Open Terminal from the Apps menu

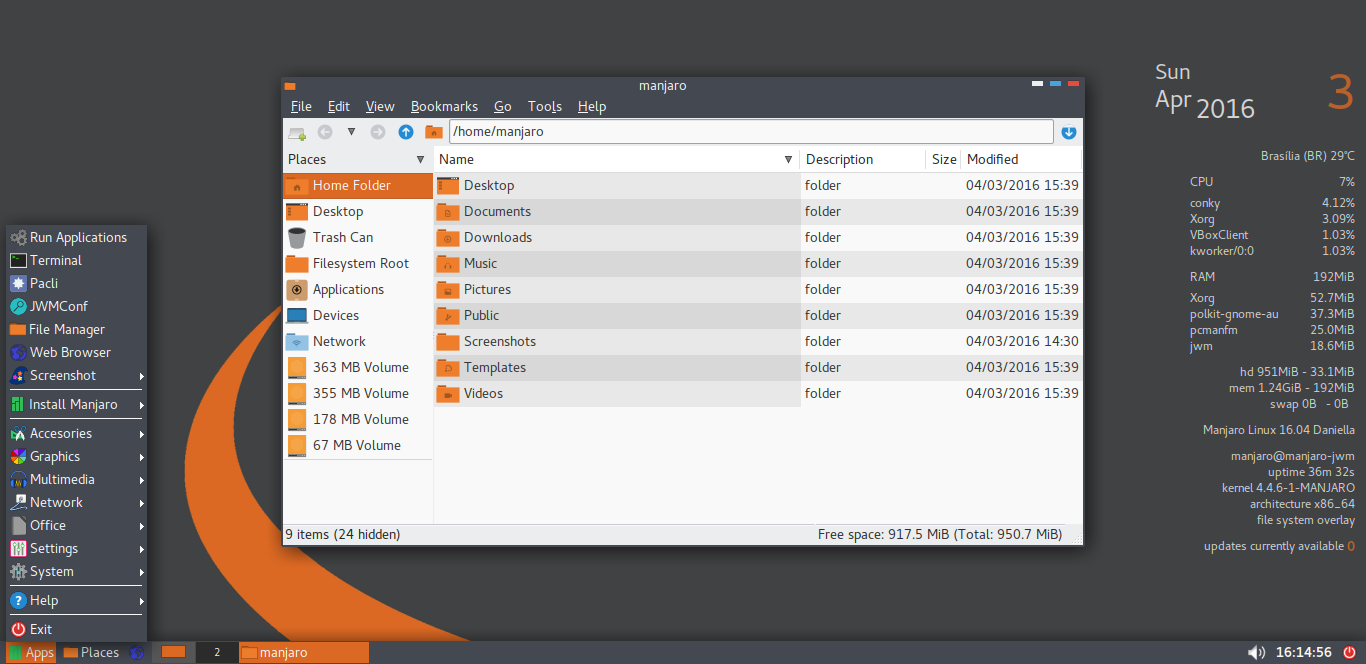[x=56, y=261]
